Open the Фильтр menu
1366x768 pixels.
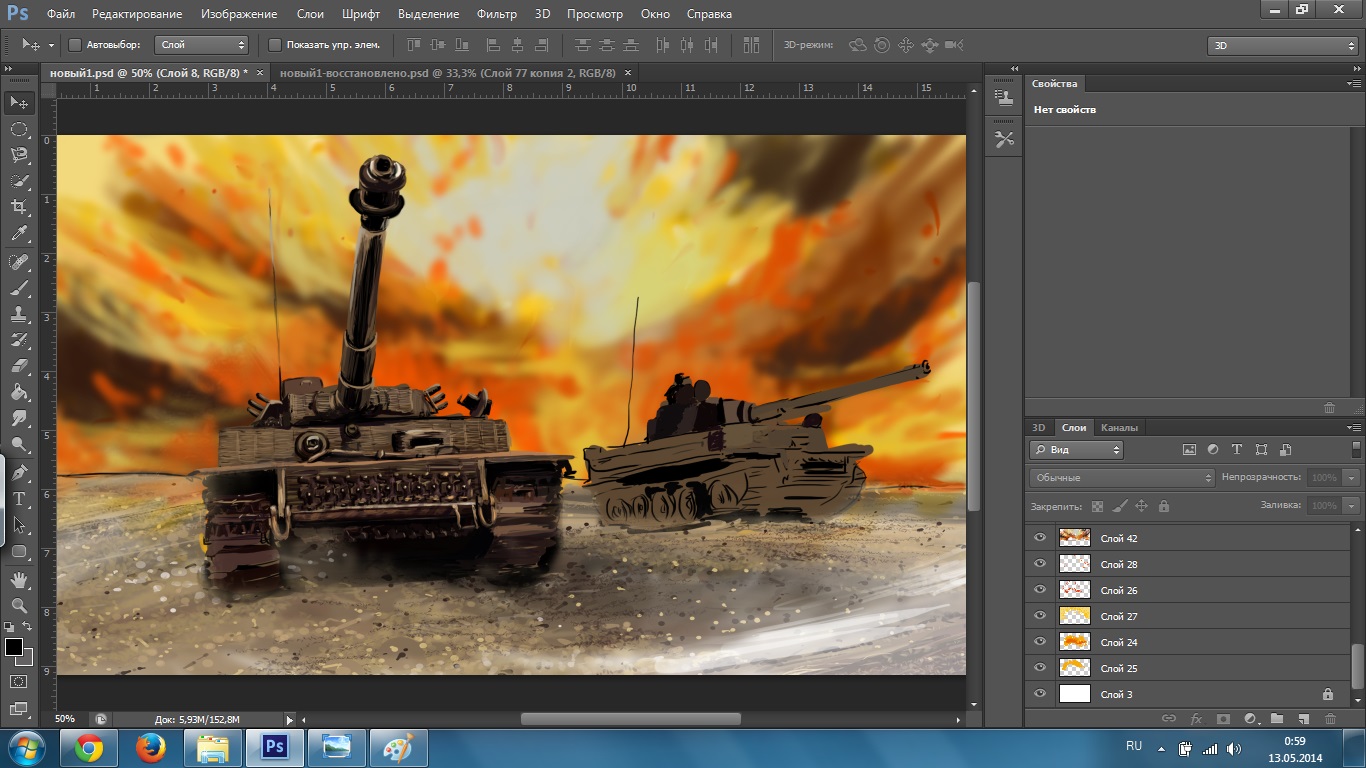coord(496,14)
